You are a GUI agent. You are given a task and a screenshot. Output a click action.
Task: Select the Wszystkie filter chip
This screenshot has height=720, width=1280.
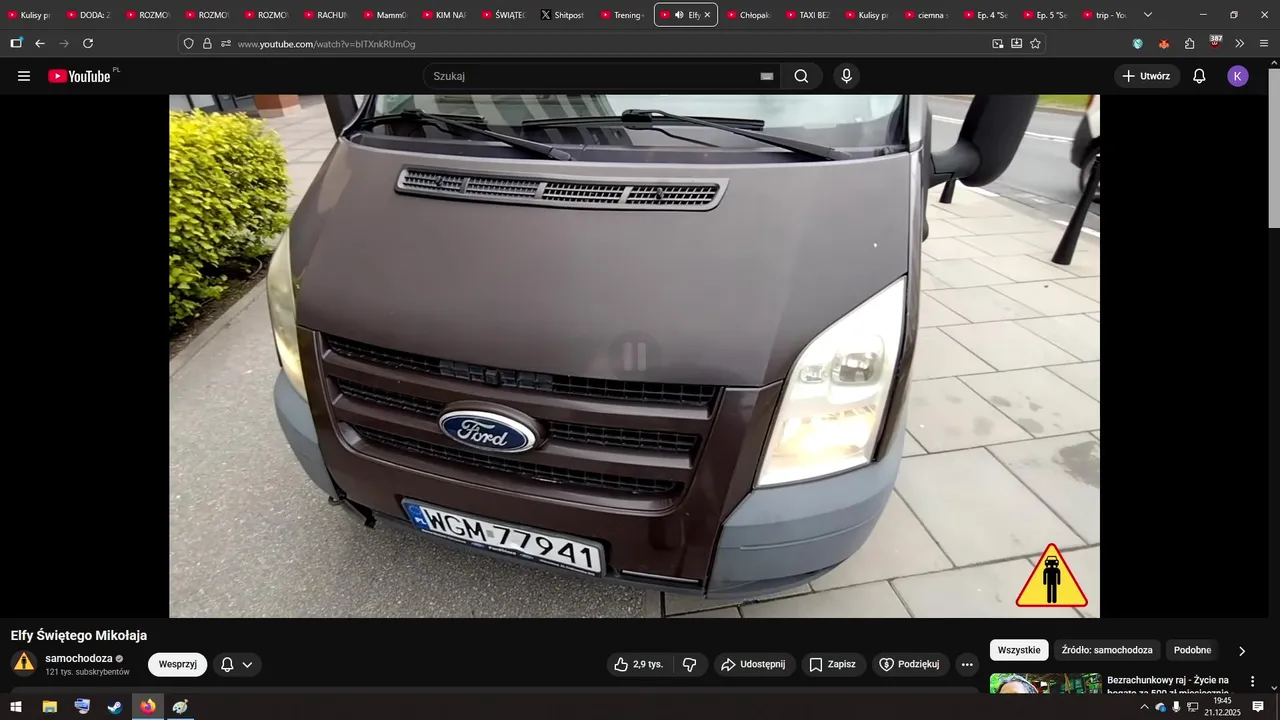[x=1019, y=650]
